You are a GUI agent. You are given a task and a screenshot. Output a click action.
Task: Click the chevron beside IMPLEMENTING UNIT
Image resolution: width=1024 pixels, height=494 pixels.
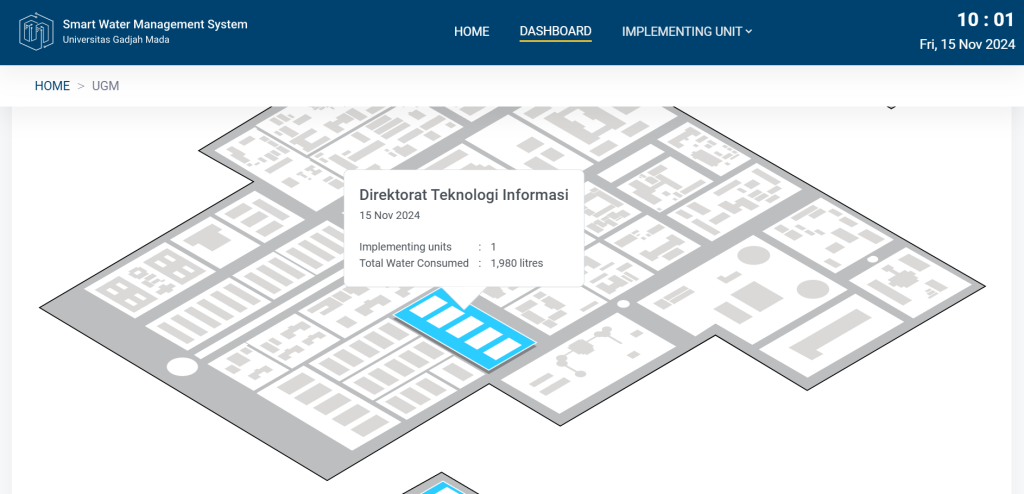point(749,32)
